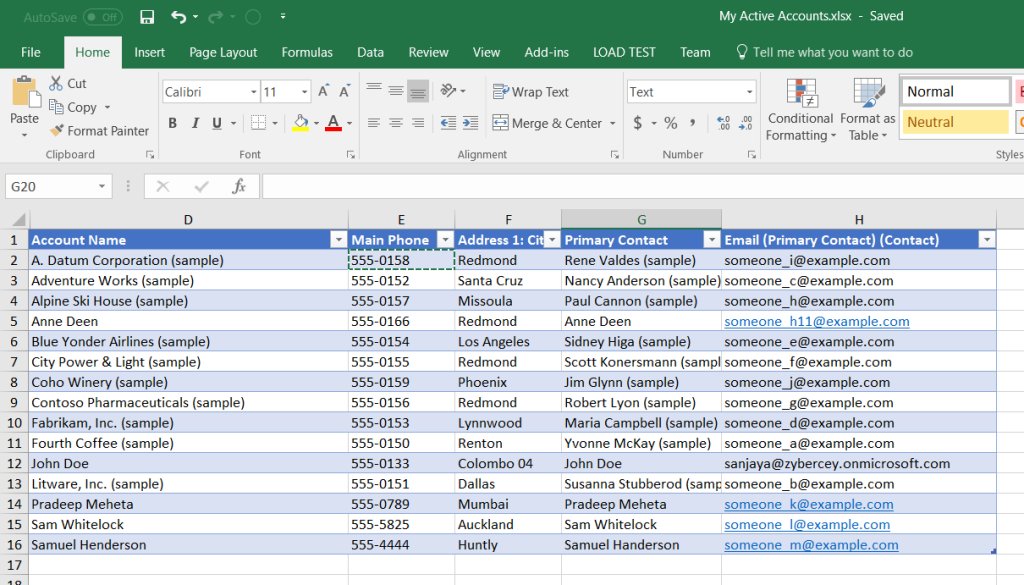Click Middle Align icon

(396, 90)
